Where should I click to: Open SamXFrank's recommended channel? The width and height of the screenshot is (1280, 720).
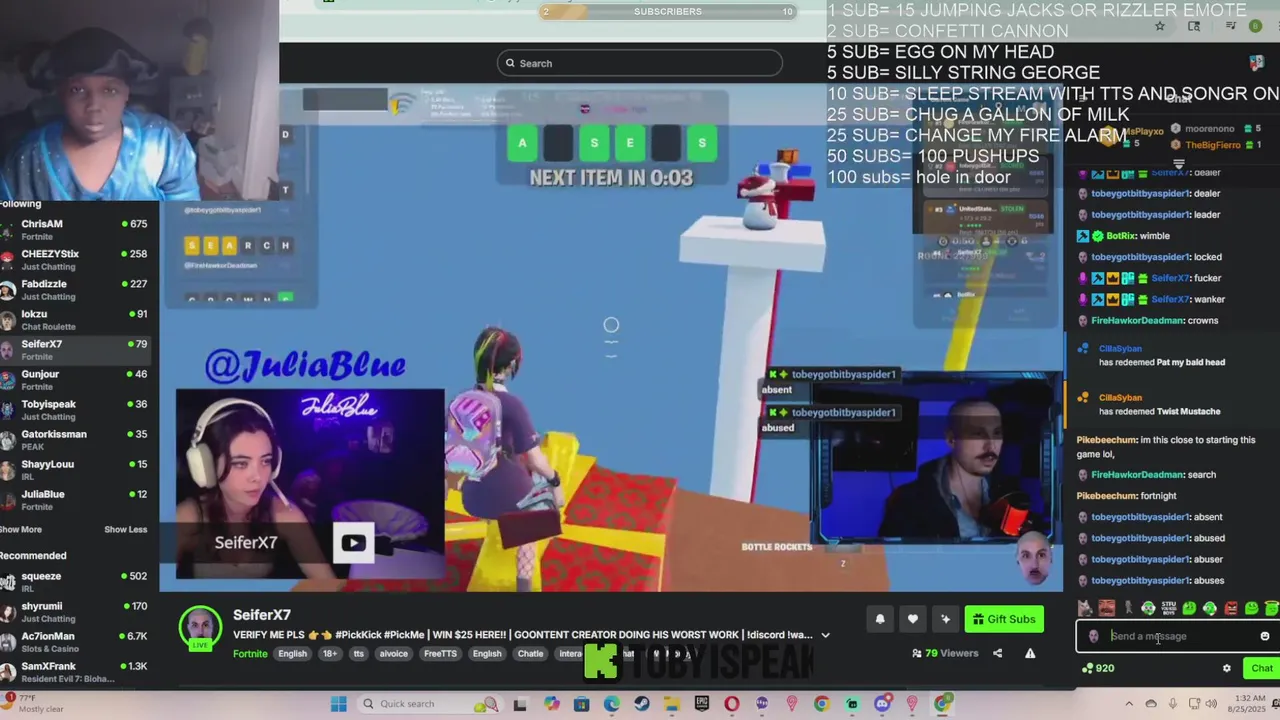click(75, 672)
